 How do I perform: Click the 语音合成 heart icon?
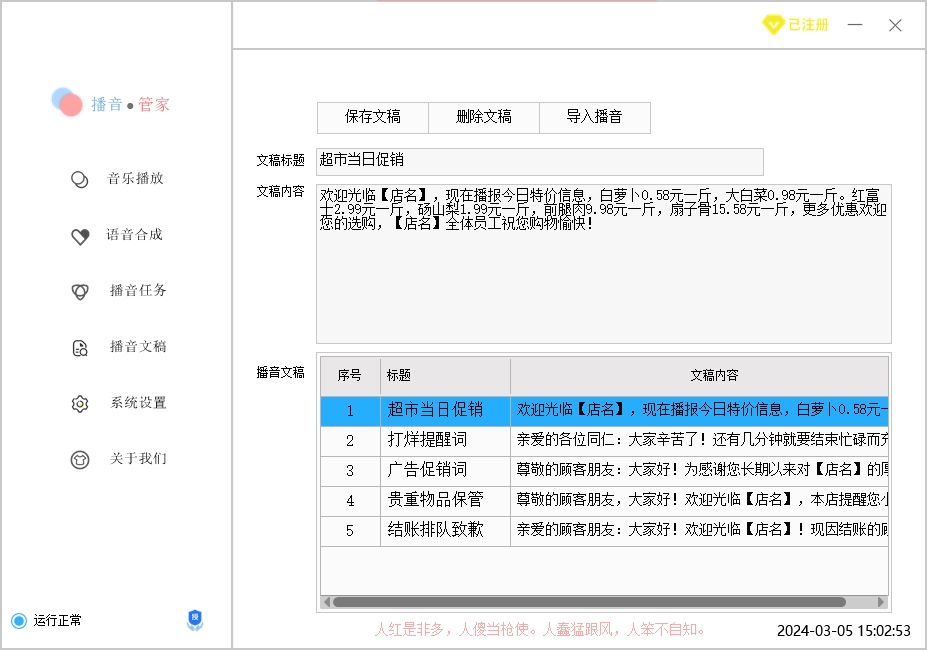[80, 236]
